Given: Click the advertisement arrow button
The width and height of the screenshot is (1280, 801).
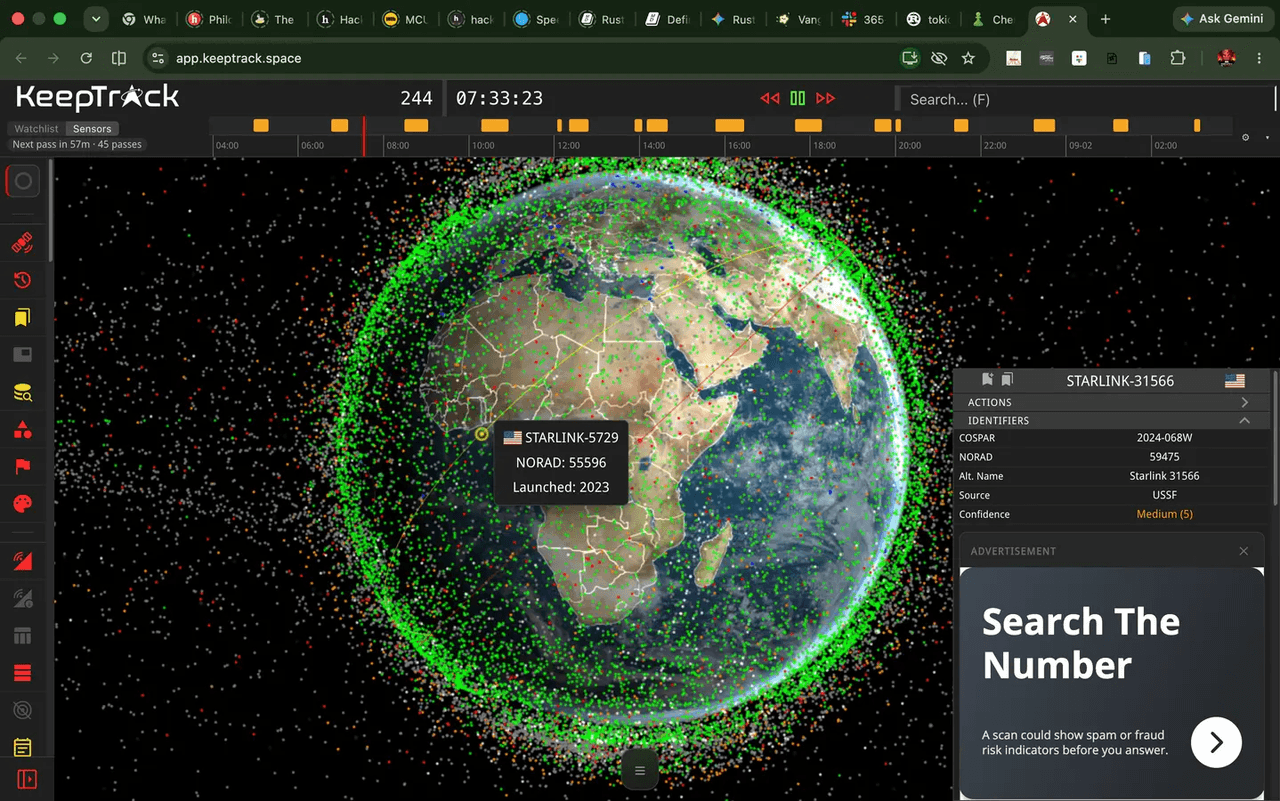Looking at the screenshot, I should point(1216,742).
